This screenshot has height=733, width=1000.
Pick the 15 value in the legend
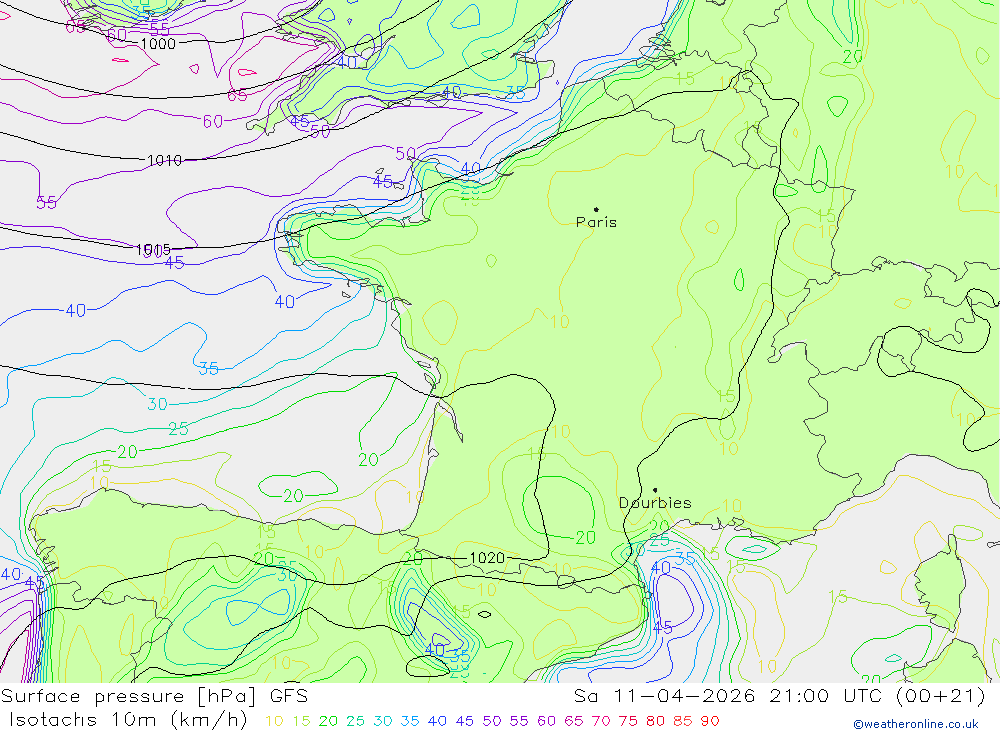click(301, 721)
